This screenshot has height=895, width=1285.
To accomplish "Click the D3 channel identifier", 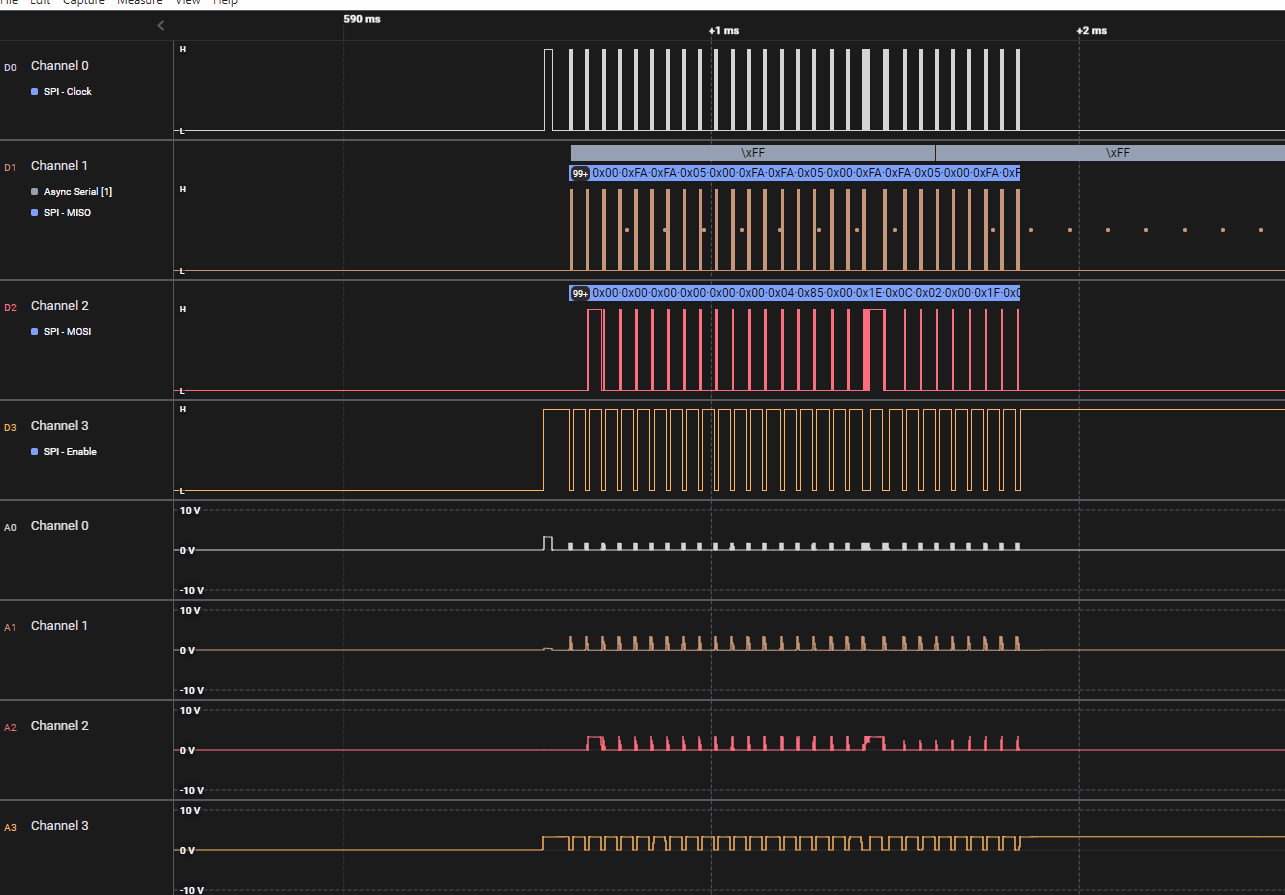I will [10, 427].
